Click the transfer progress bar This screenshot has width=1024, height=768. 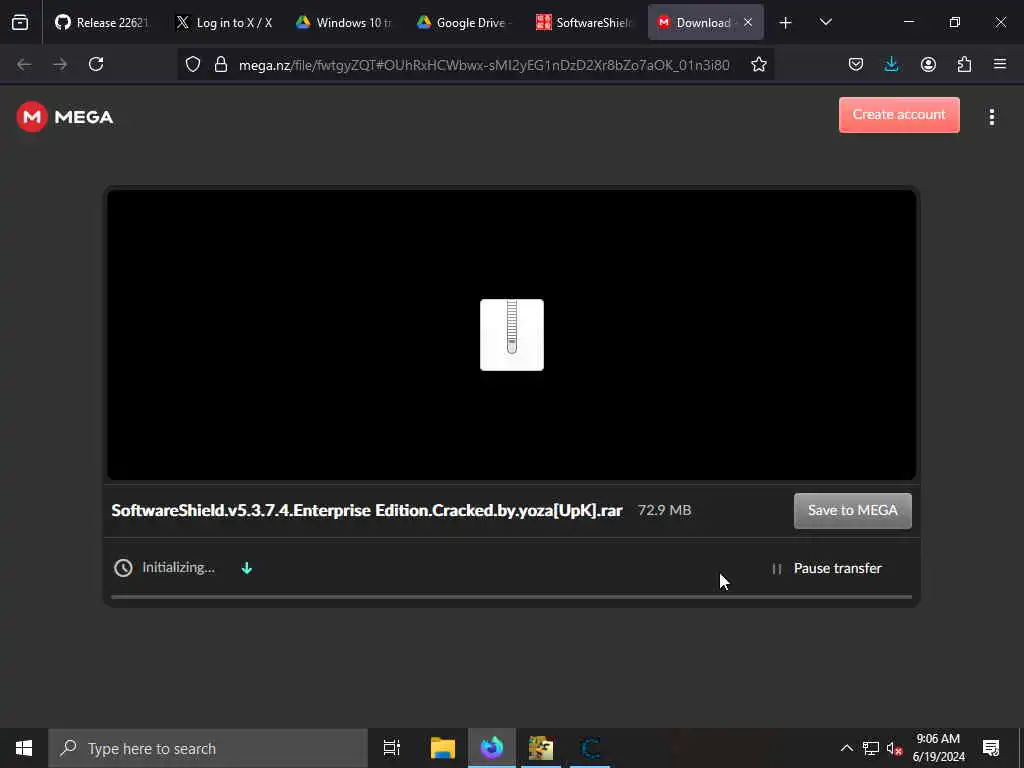point(511,597)
